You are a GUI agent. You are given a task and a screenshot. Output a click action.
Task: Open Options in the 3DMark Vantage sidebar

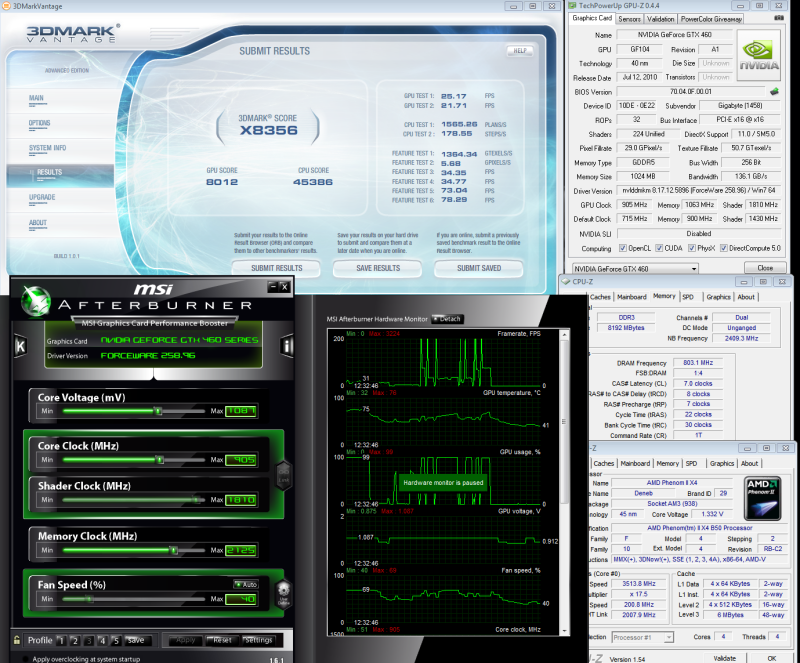point(40,123)
